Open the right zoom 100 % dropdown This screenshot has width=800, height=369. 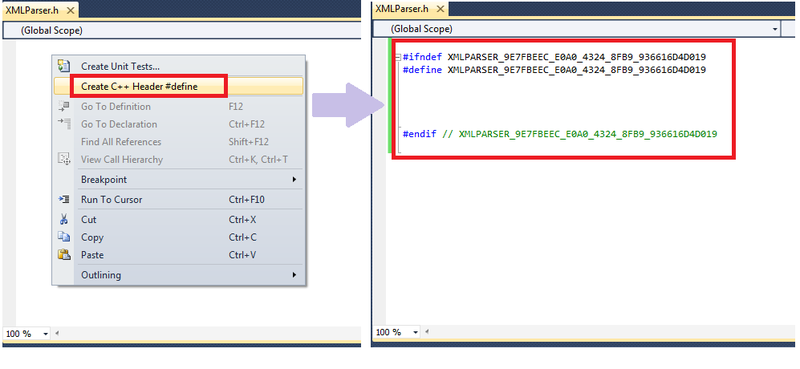(416, 332)
